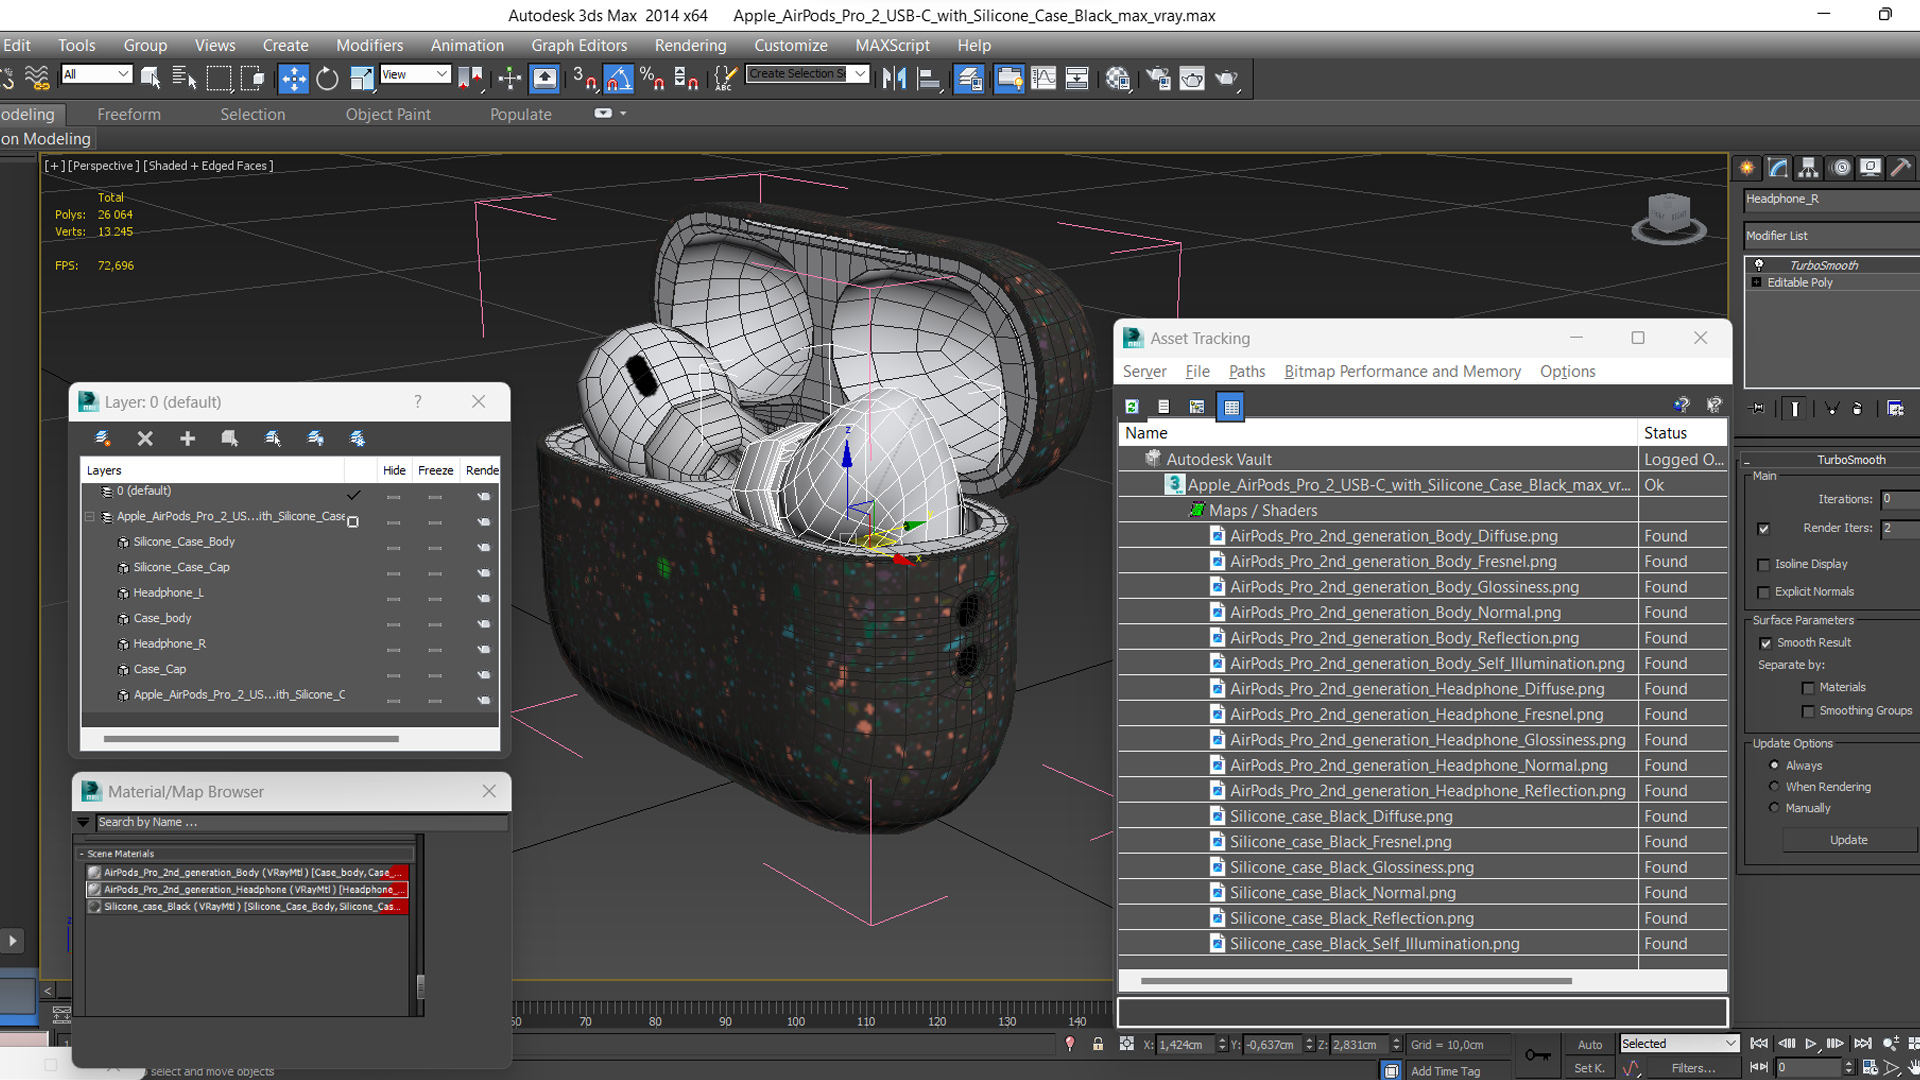Click the Iterations value field
1920x1080 pixels.
[1899, 499]
